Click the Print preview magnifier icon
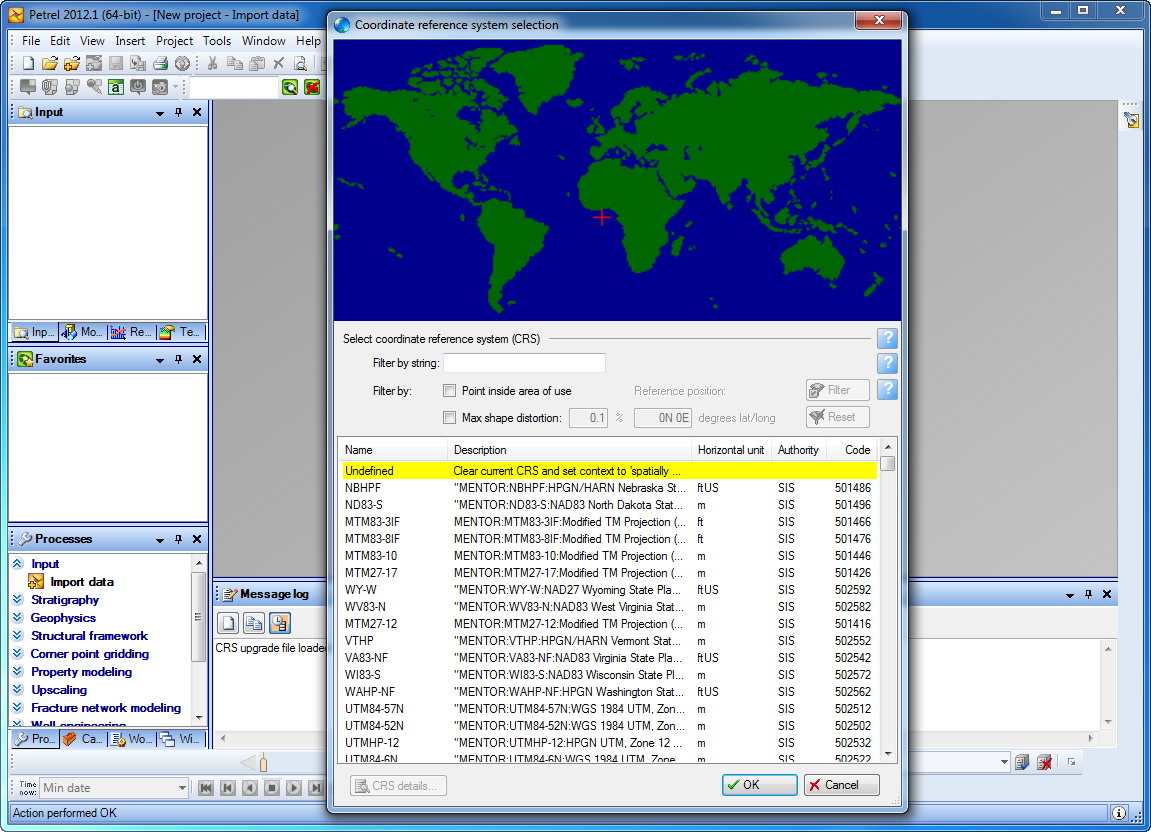Image resolution: width=1151 pixels, height=832 pixels. point(300,64)
